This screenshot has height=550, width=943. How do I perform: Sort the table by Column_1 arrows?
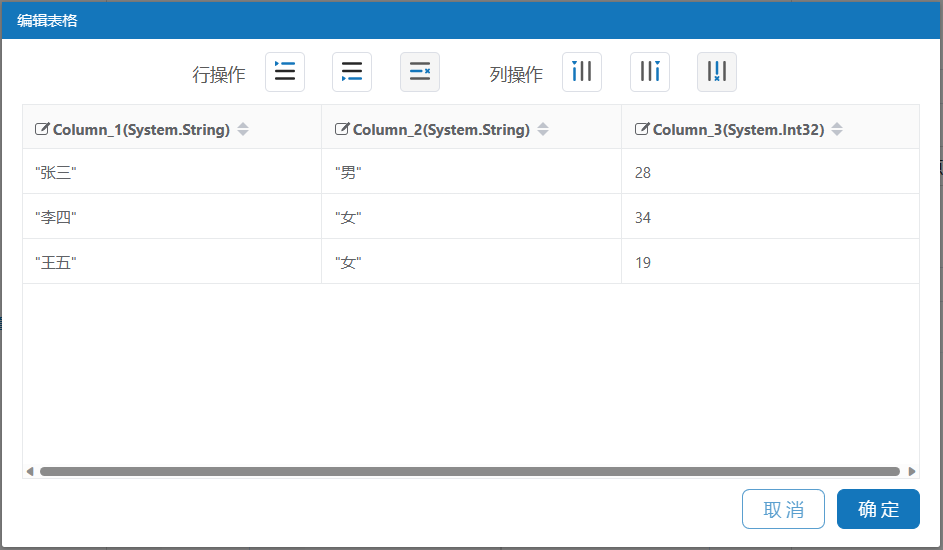click(x=243, y=129)
